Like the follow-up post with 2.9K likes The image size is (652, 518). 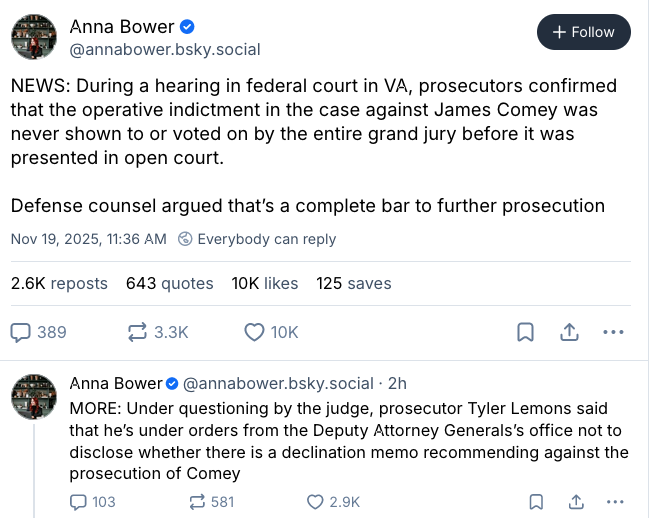[315, 502]
